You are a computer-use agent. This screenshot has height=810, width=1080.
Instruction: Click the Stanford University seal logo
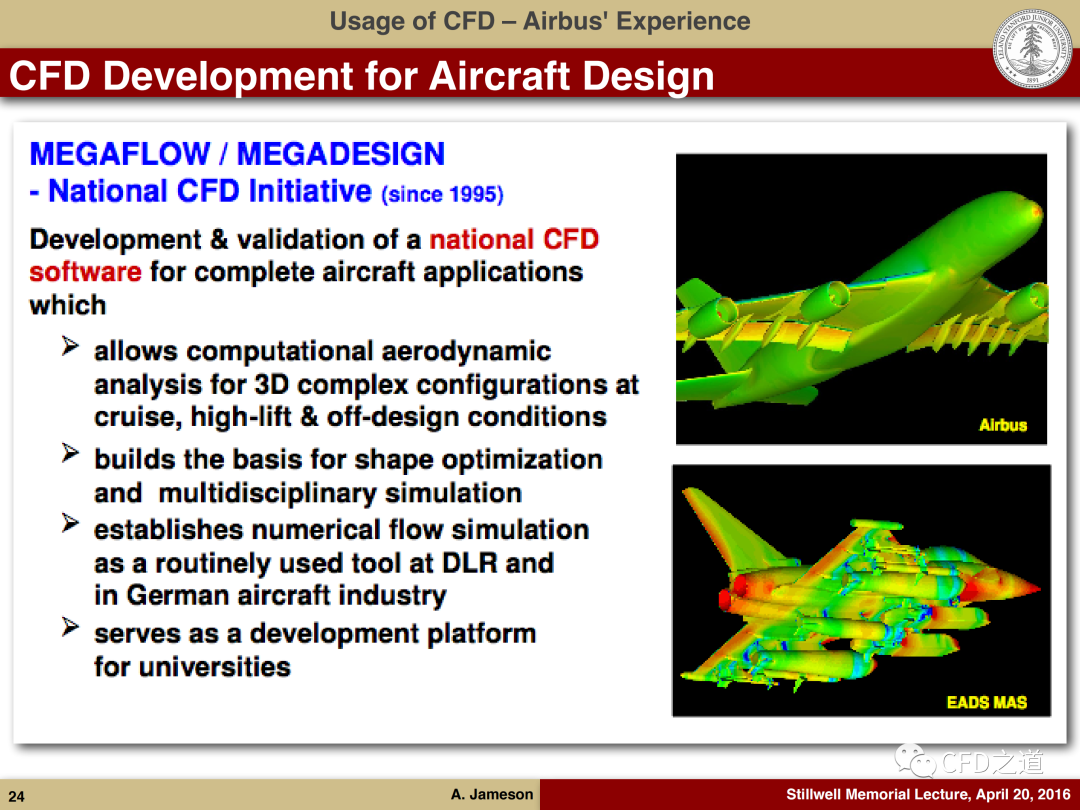click(x=1032, y=49)
